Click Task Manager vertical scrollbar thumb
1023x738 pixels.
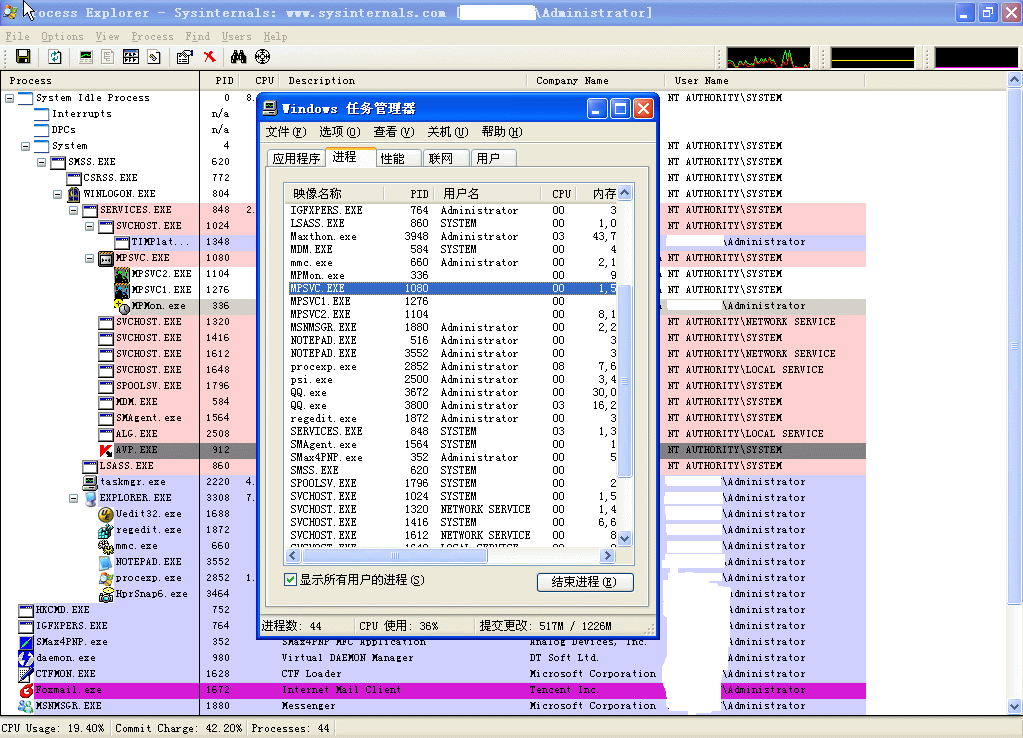(x=624, y=381)
